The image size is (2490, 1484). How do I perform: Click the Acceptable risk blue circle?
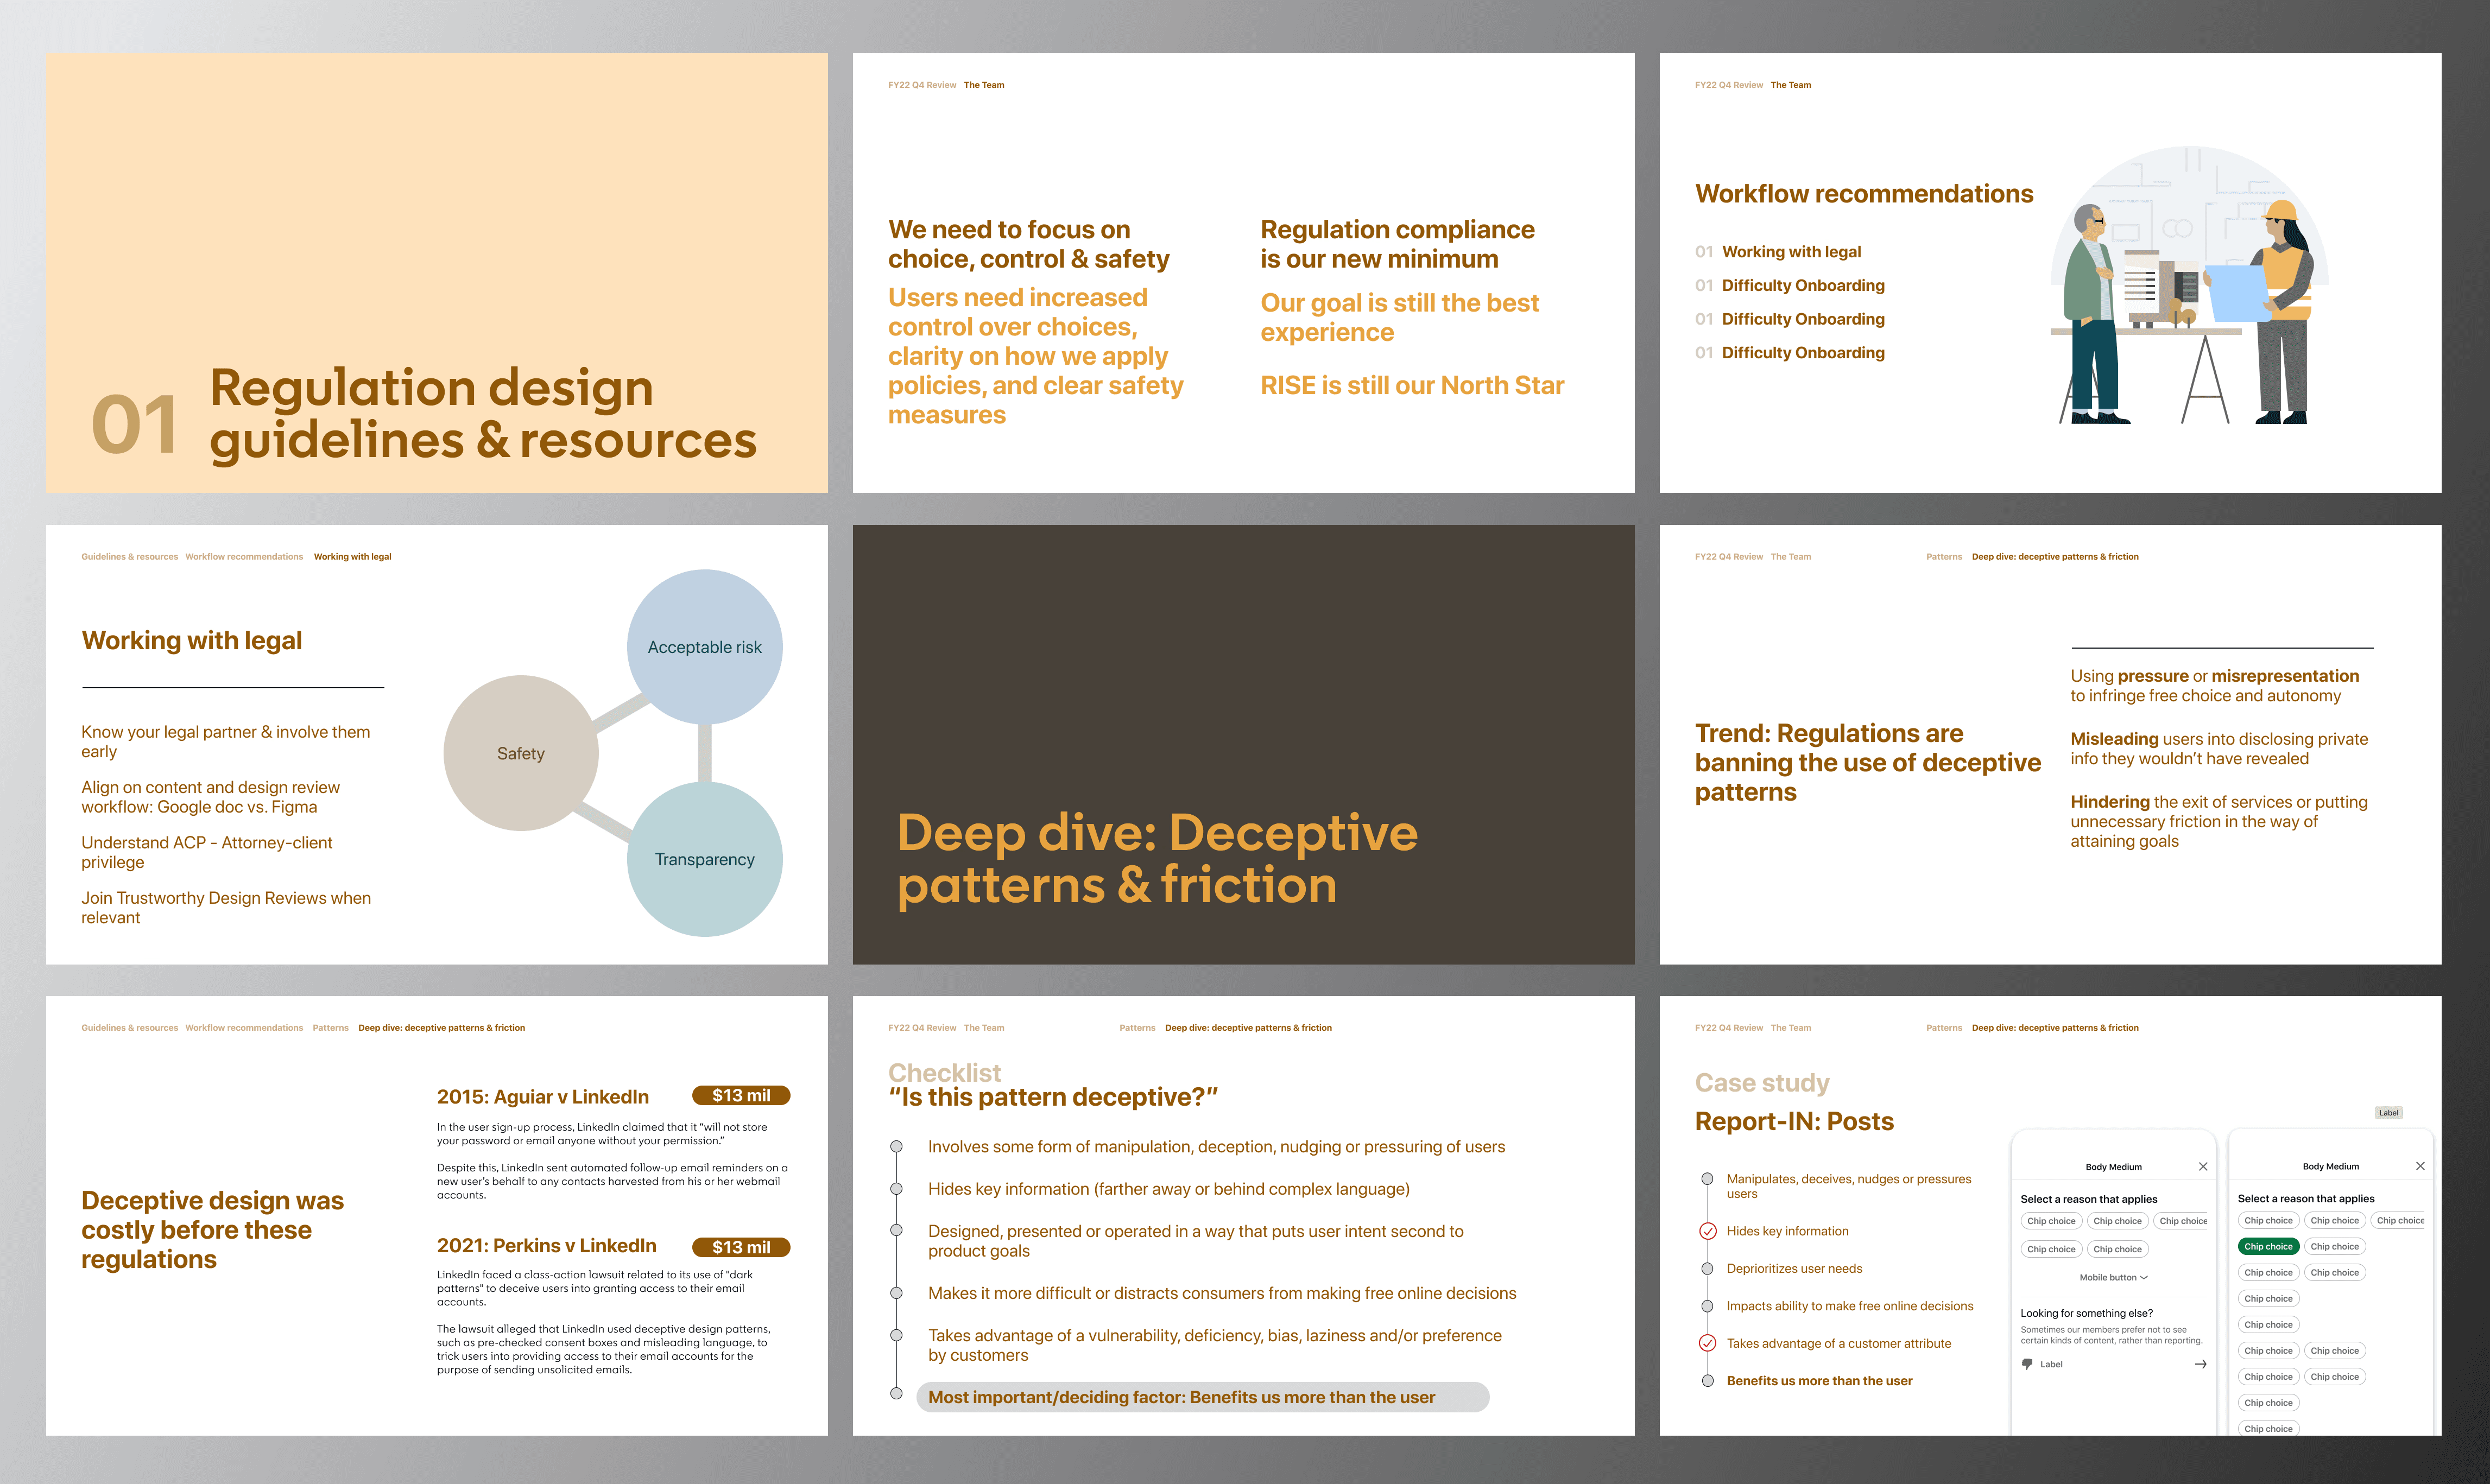tap(704, 647)
